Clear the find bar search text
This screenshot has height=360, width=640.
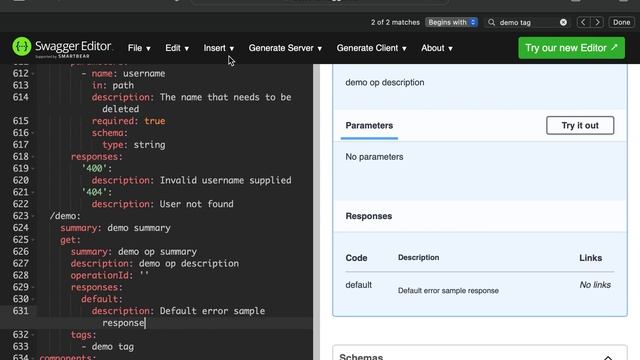[x=563, y=22]
